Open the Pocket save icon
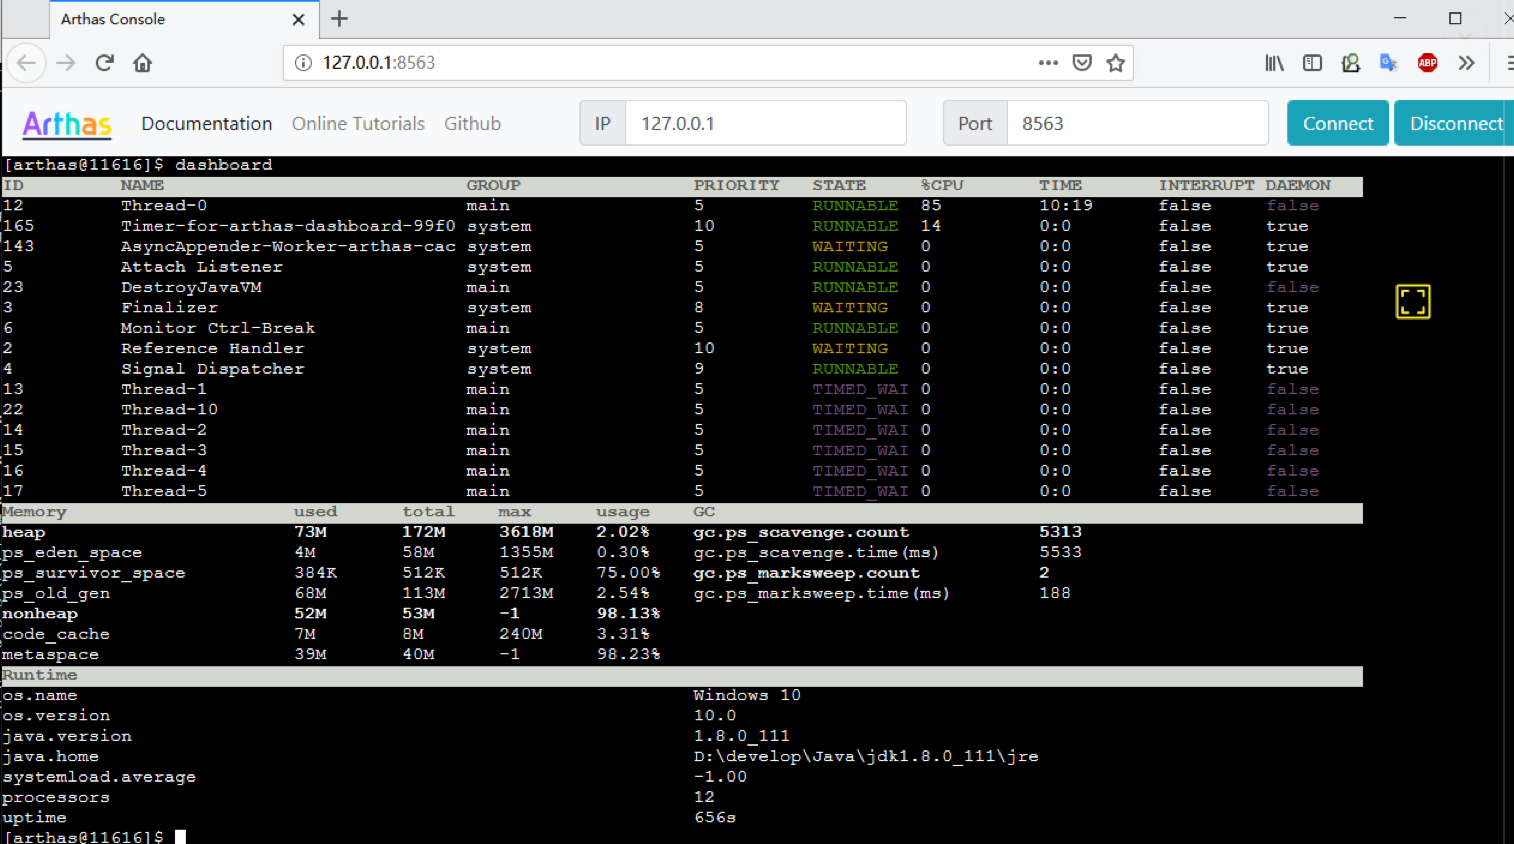This screenshot has width=1514, height=844. tap(1081, 63)
